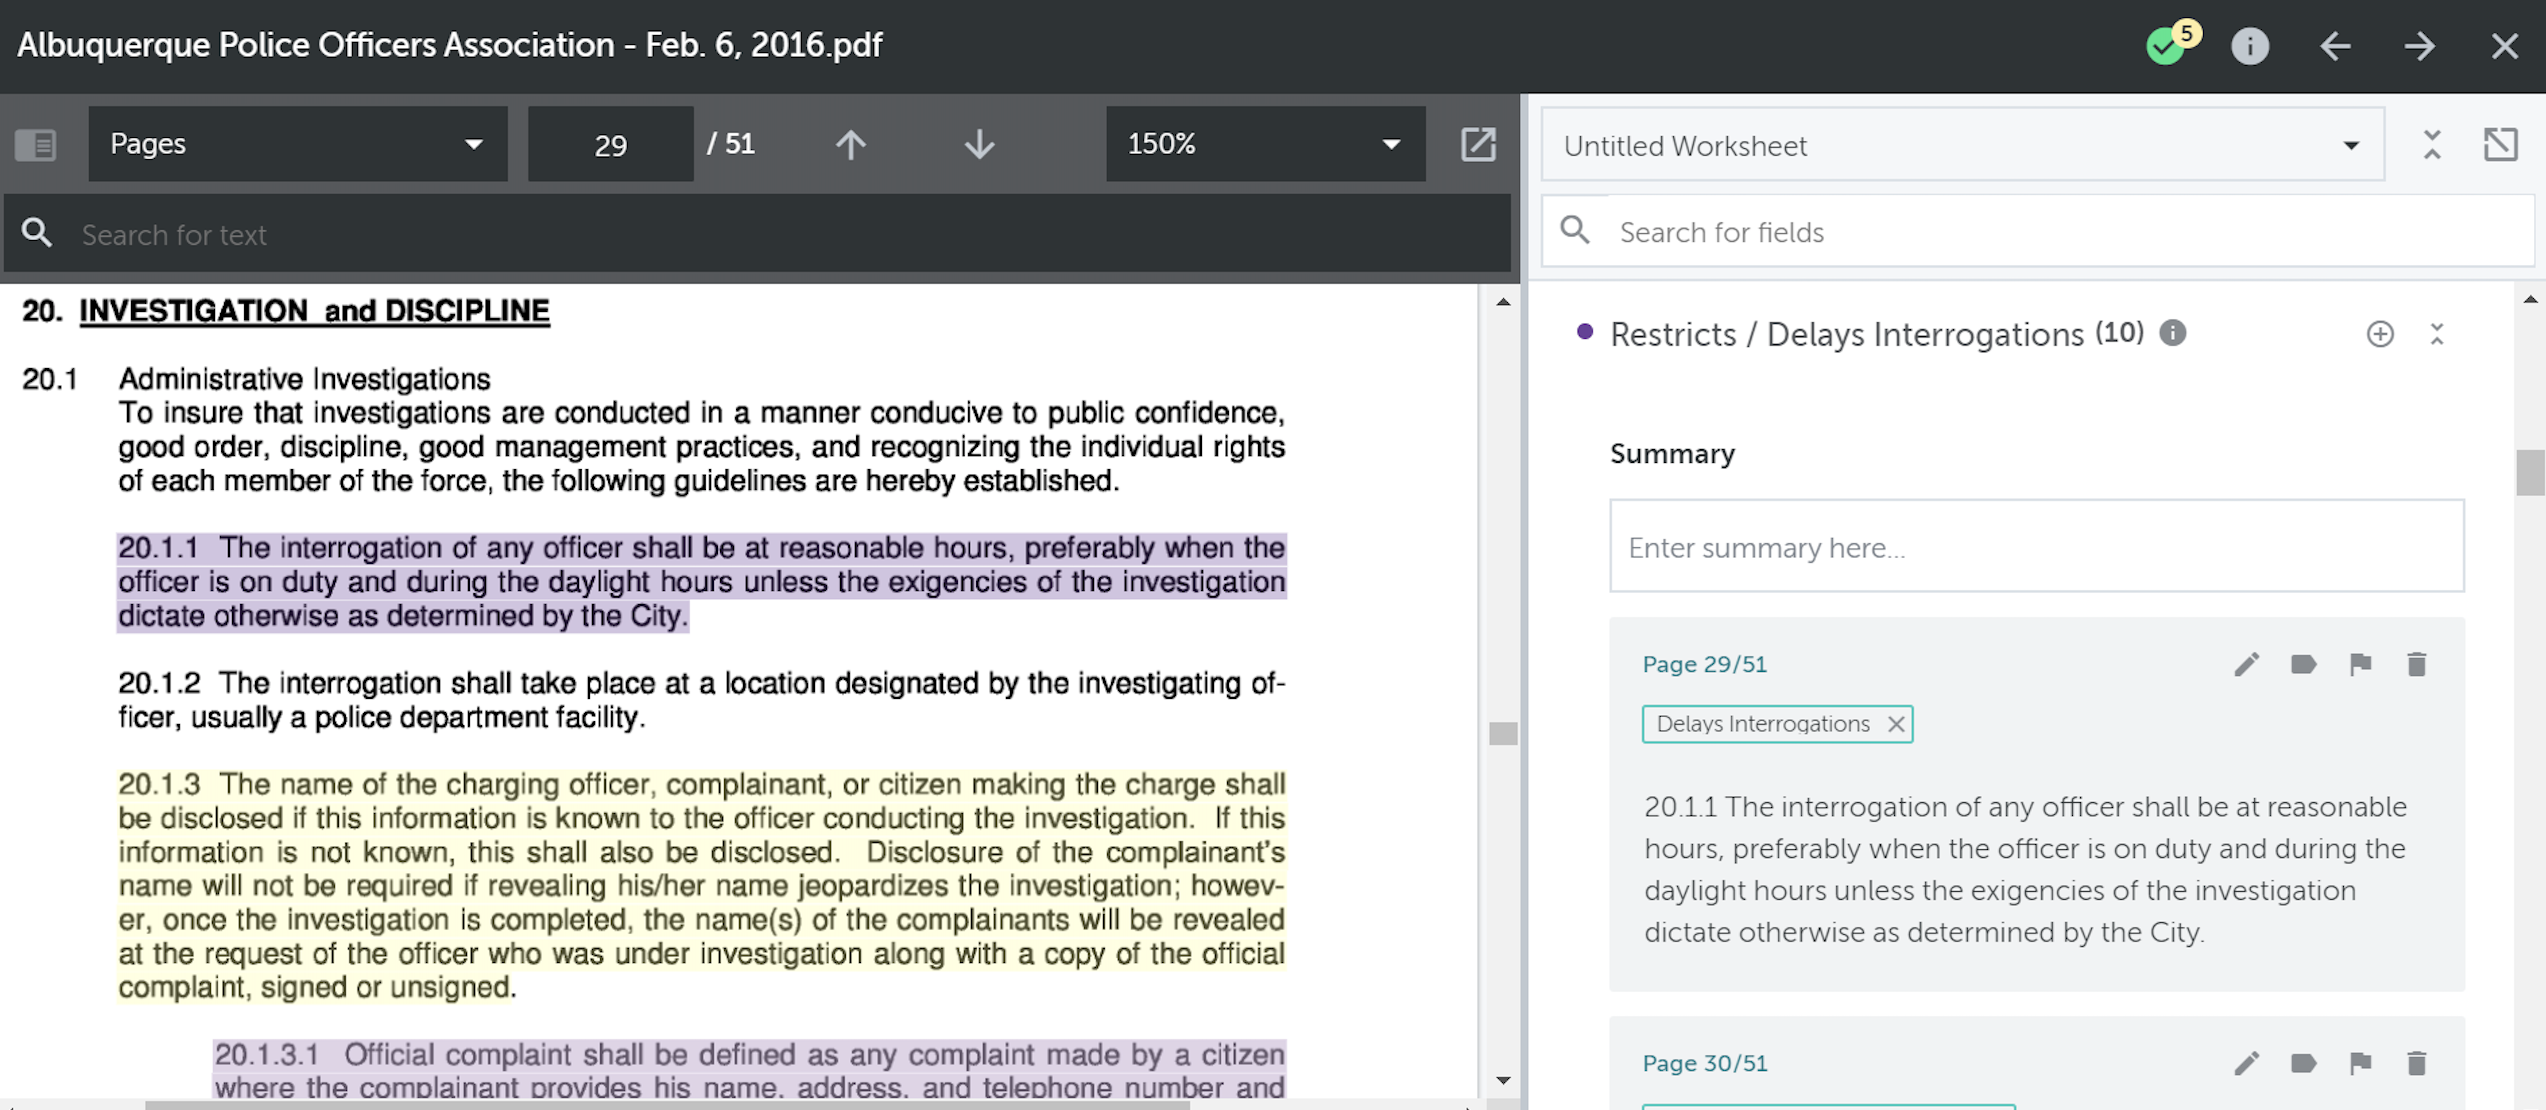Open the Untitled Worksheet dropdown
This screenshot has width=2546, height=1110.
point(1961,146)
